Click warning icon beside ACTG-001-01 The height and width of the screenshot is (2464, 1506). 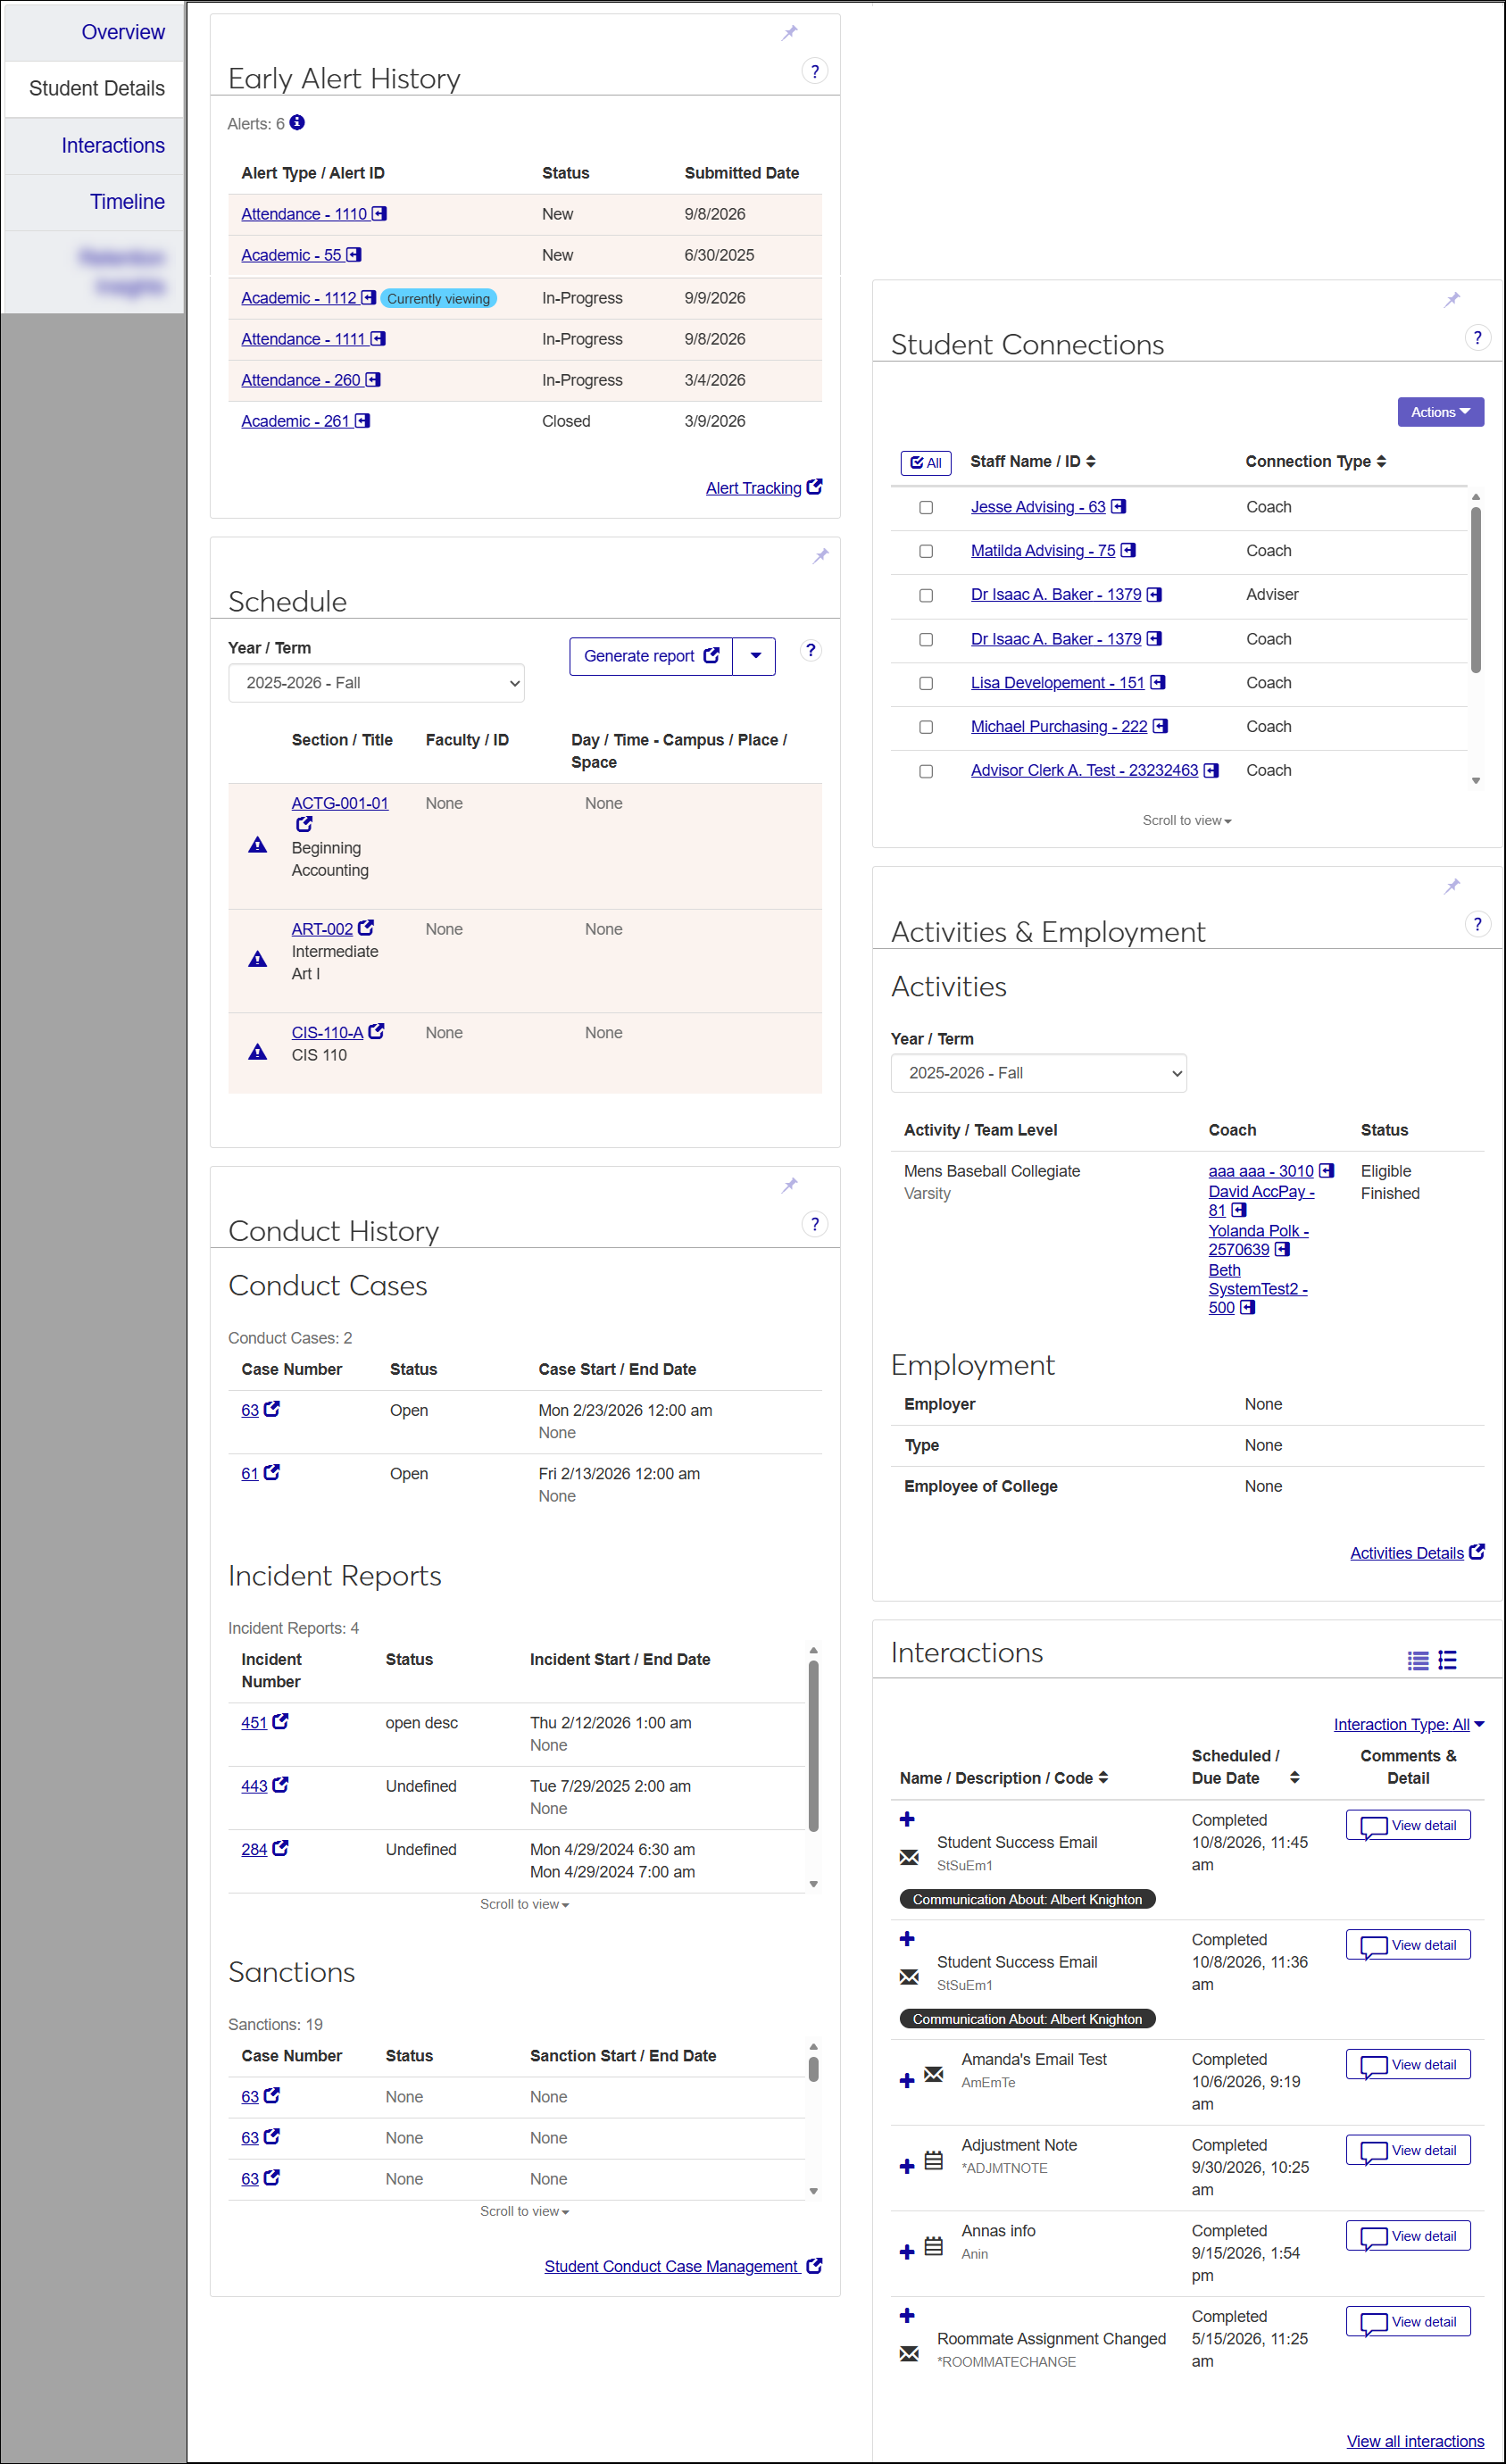tap(258, 845)
